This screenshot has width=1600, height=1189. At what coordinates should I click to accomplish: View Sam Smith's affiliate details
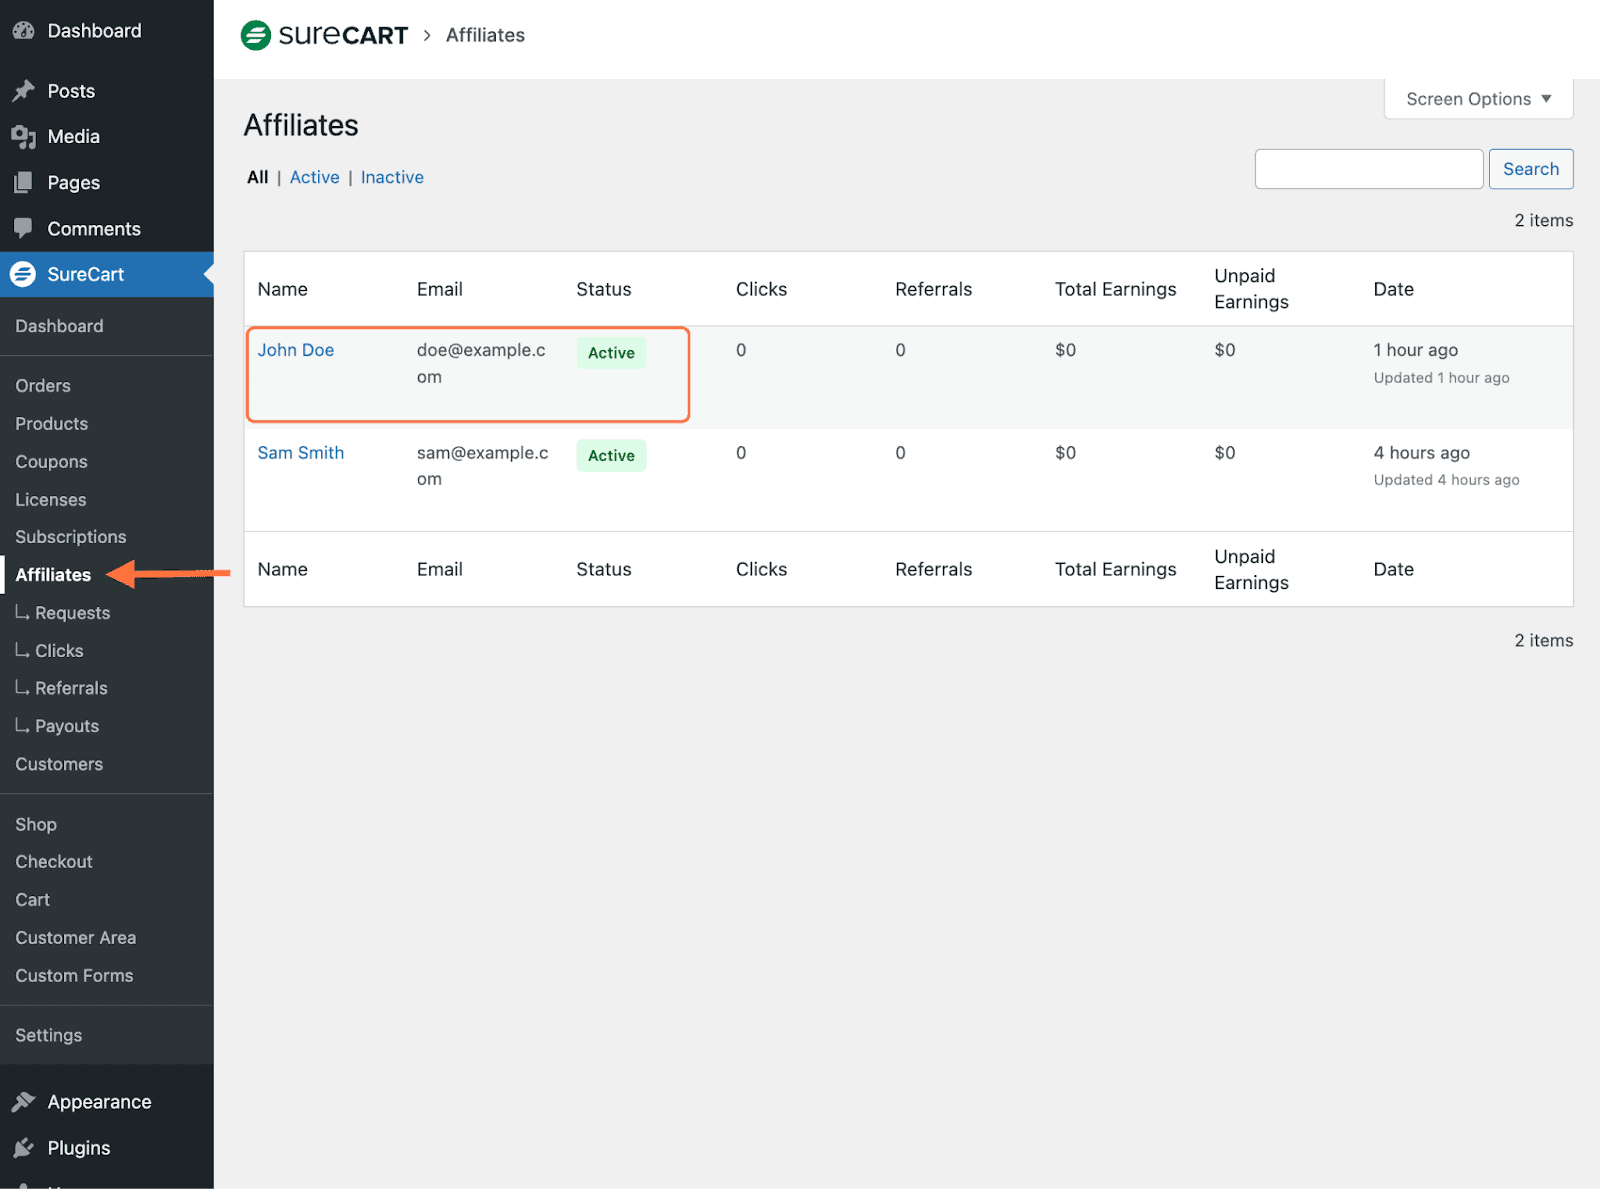(300, 452)
